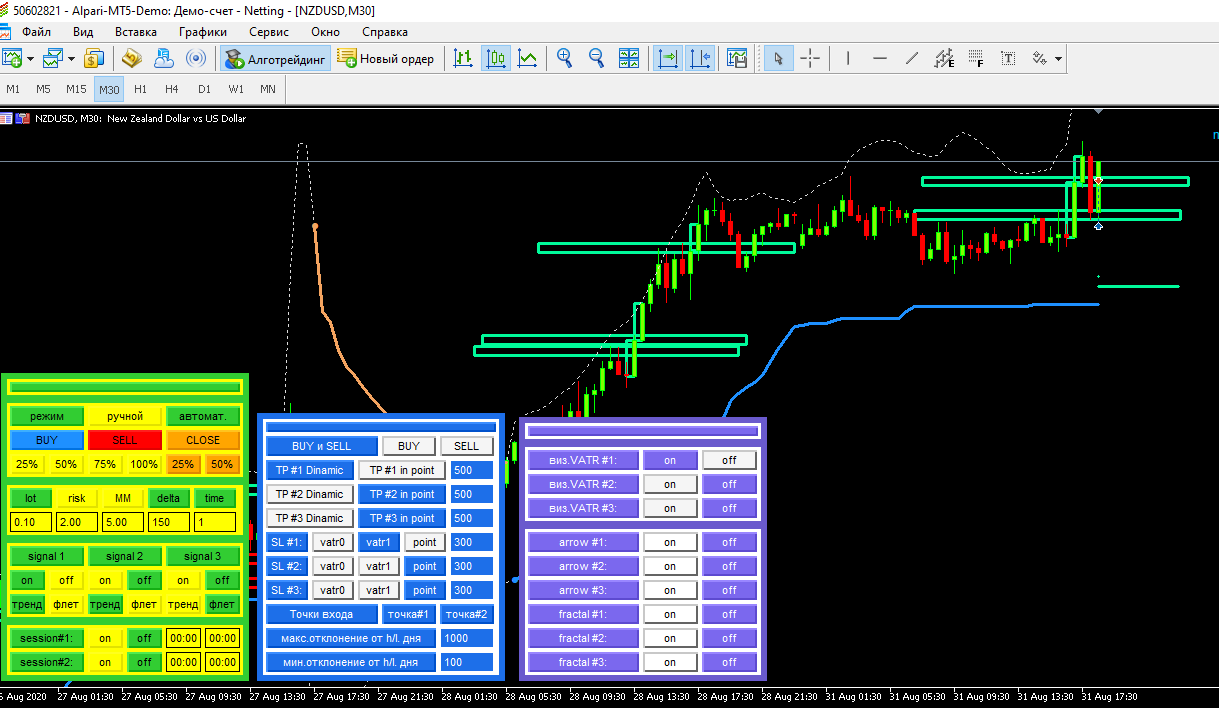The height and width of the screenshot is (708, 1219).
Task: Open dropdown arrow beside new chart icon
Action: (x=31, y=59)
